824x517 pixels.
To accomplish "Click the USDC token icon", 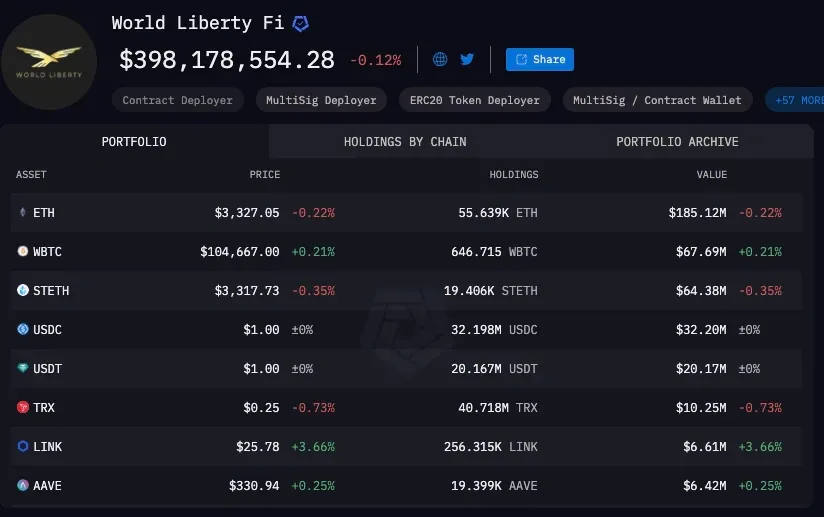I will tap(23, 329).
